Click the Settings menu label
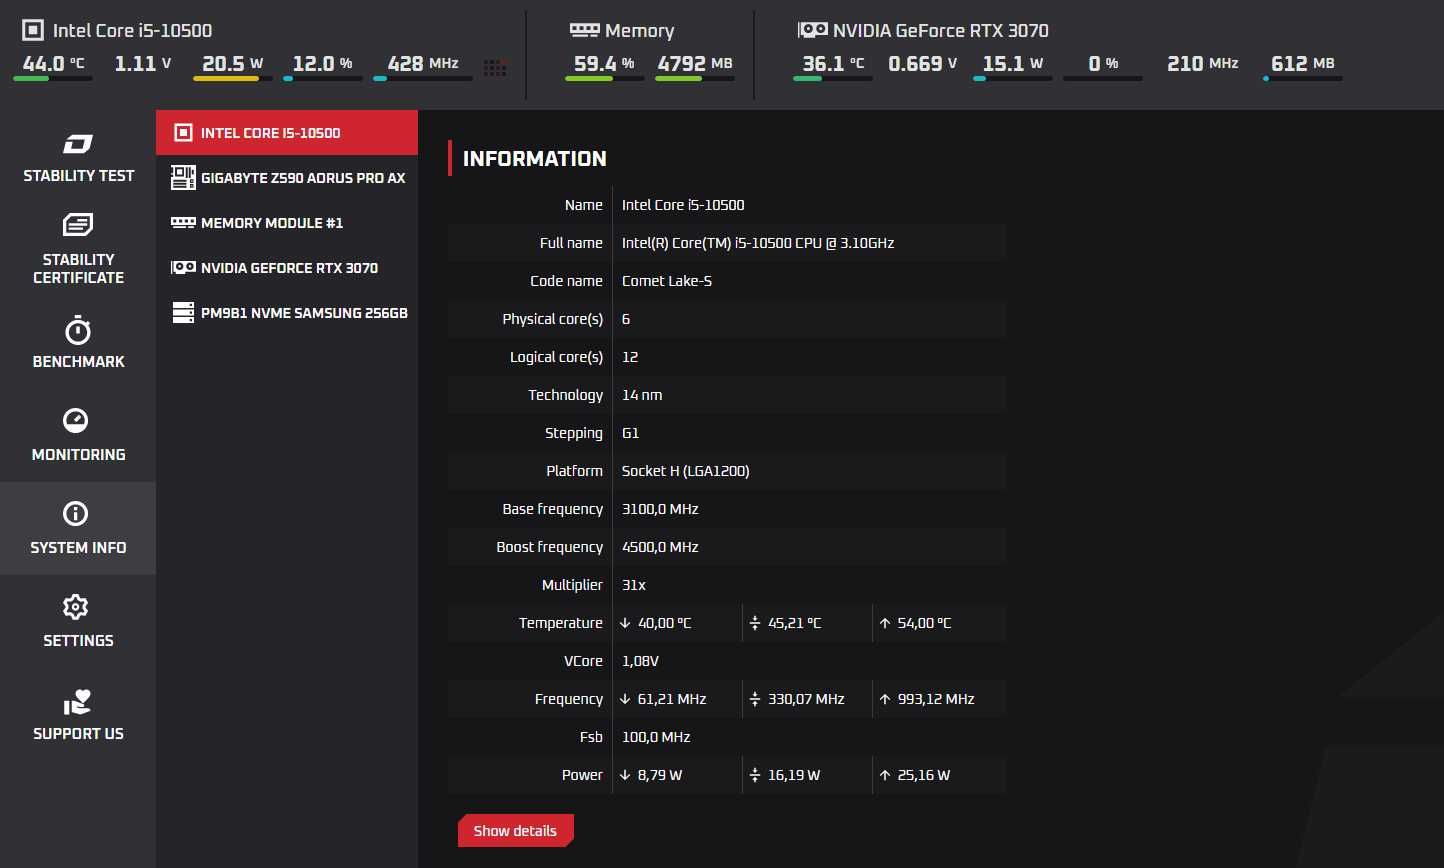This screenshot has width=1444, height=868. tap(78, 640)
